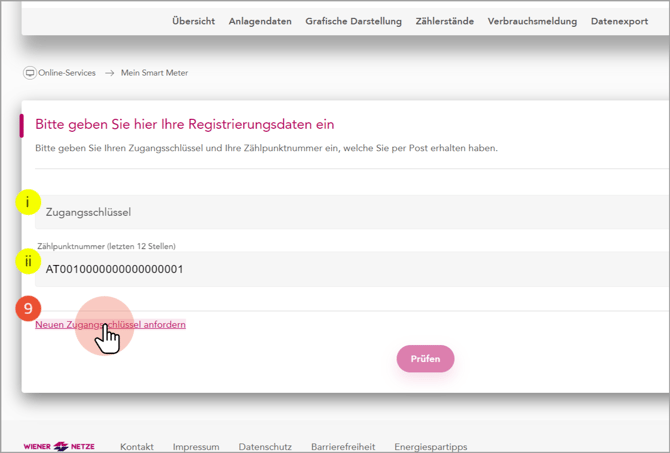670x453 pixels.
Task: Open Verbrauchsmeldung tab
Action: pyautogui.click(x=532, y=21)
